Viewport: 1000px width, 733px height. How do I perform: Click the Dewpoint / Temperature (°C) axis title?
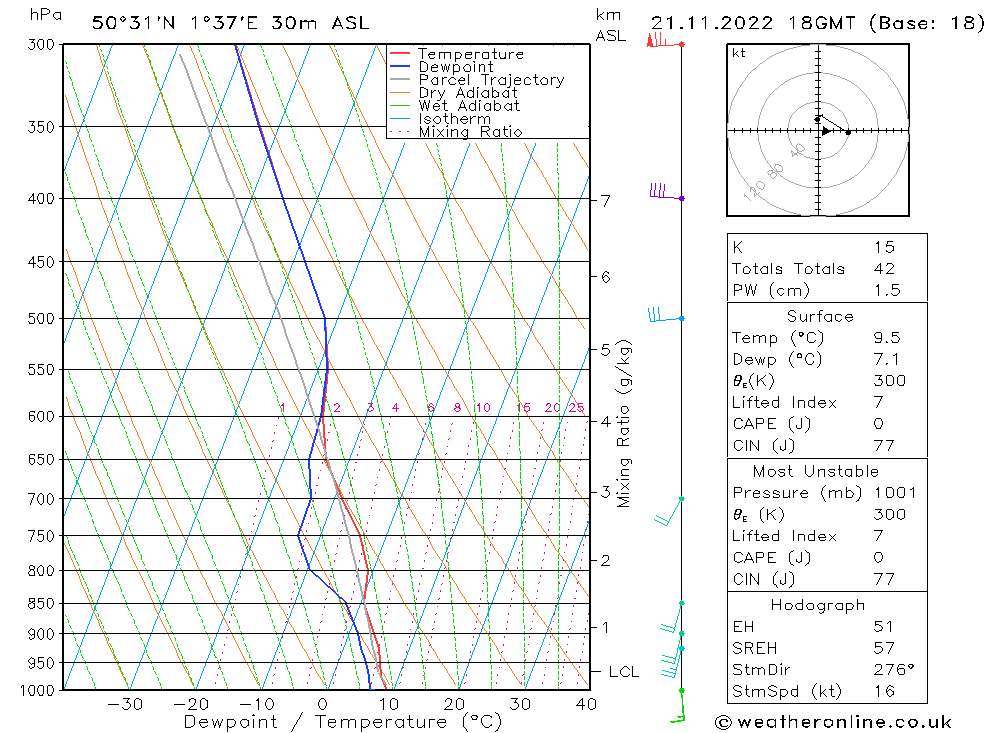pyautogui.click(x=343, y=722)
